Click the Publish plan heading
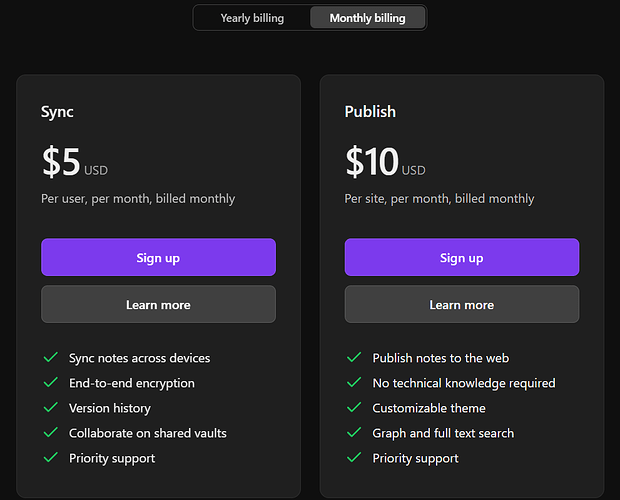 370,111
